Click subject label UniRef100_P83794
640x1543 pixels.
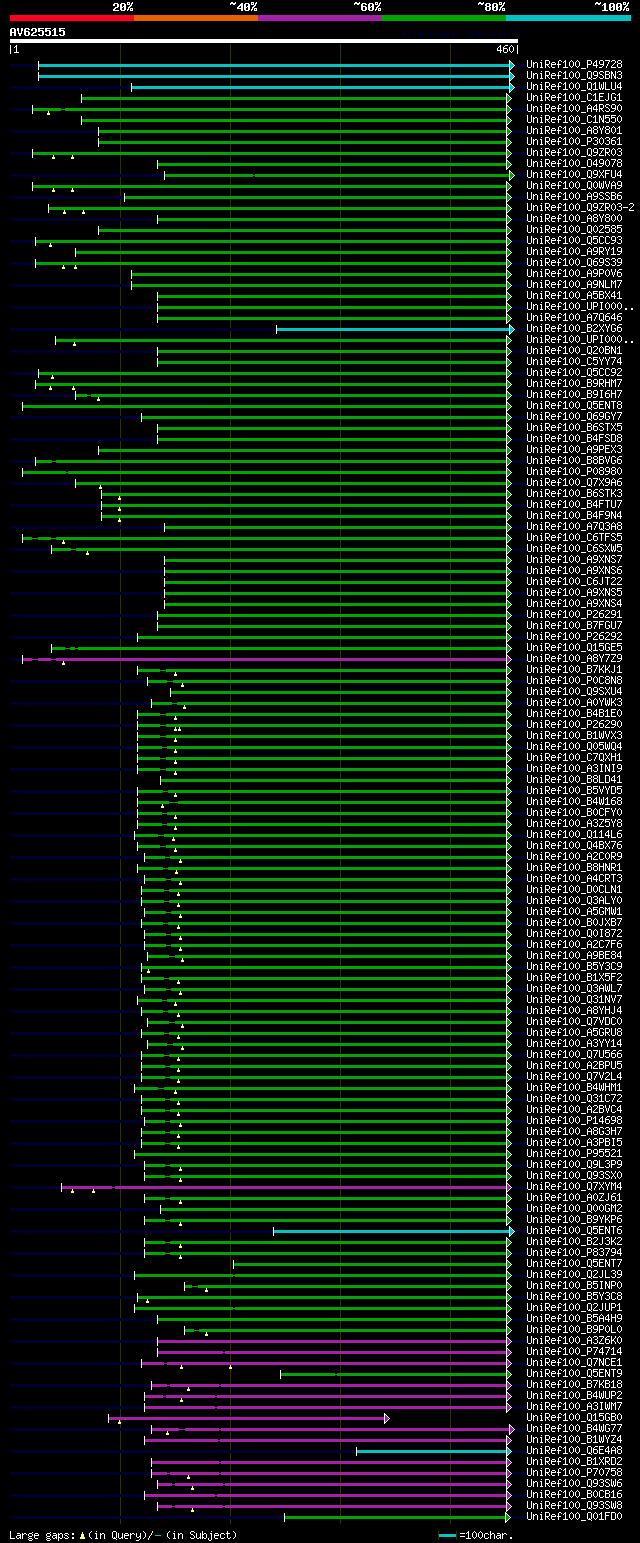[x=574, y=1252]
